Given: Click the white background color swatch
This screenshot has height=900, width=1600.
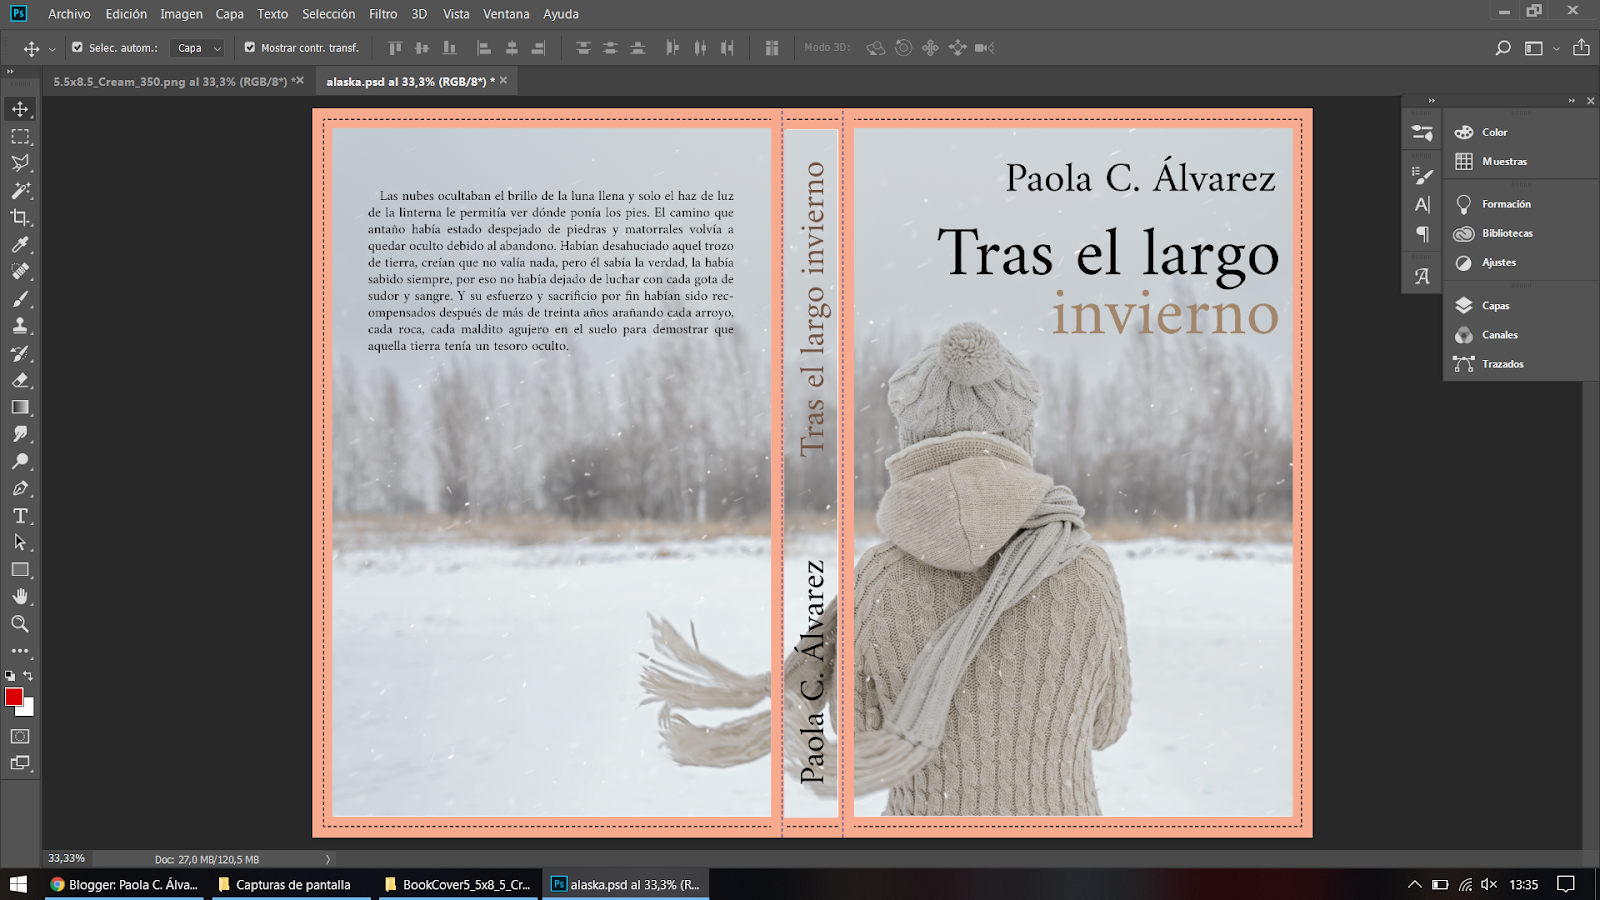Looking at the screenshot, I should click(28, 709).
